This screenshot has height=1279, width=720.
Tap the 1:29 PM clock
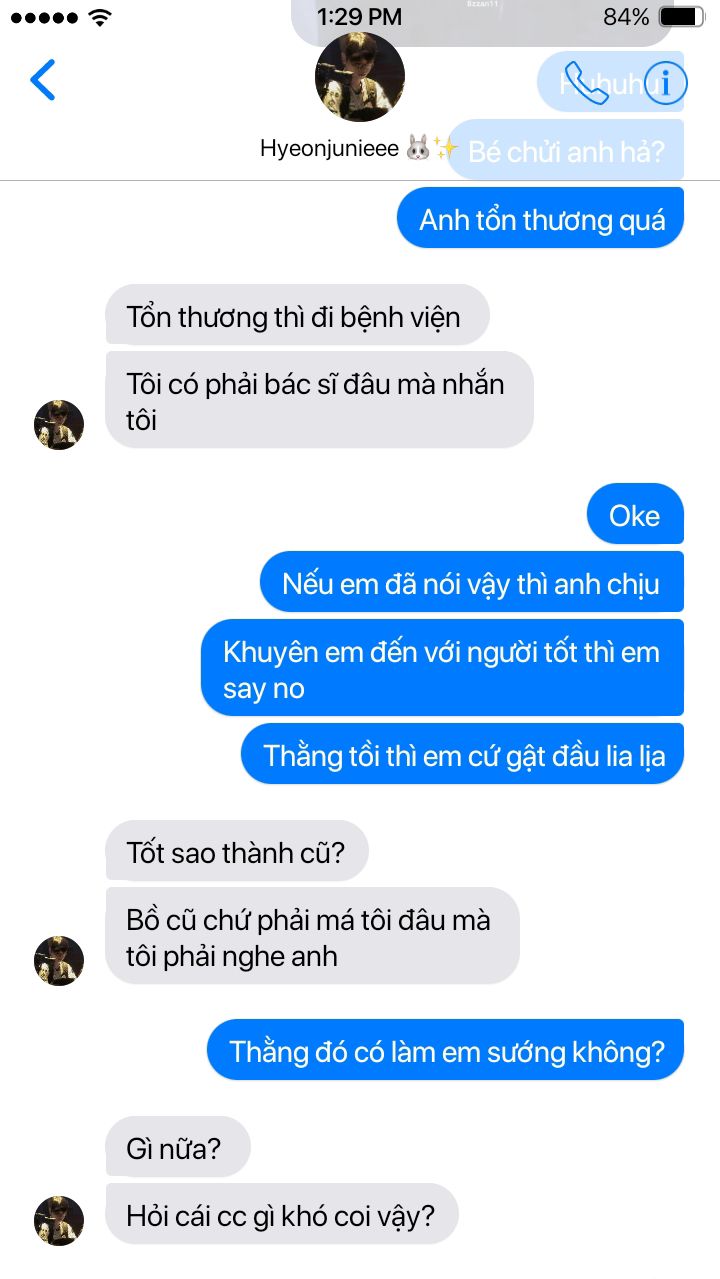pos(359,17)
